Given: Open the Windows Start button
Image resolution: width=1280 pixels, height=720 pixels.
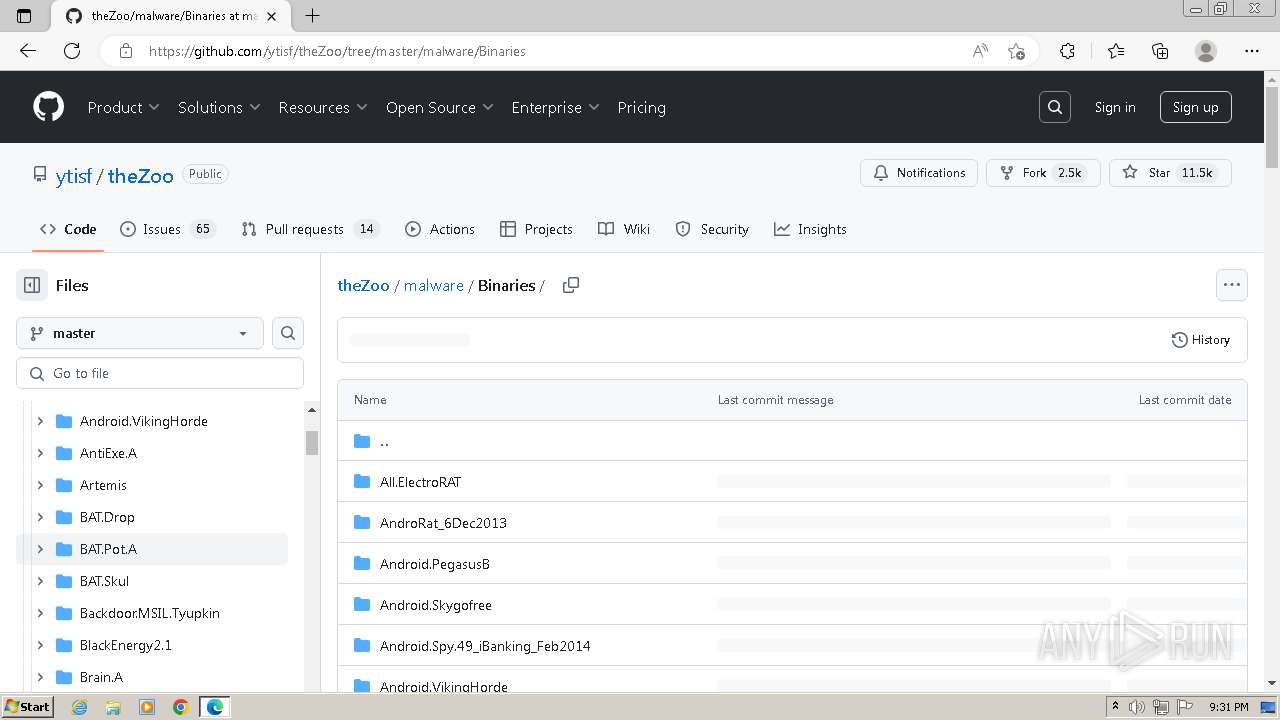Looking at the screenshot, I should click(27, 707).
